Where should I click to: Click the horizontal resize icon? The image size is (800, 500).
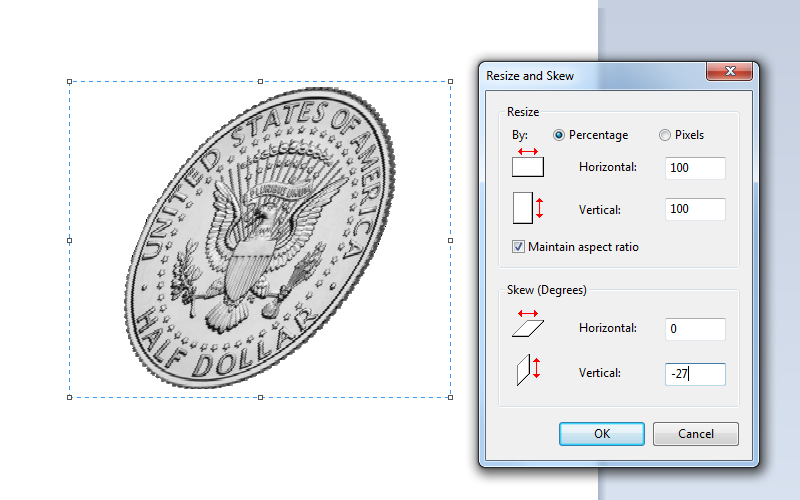[x=528, y=165]
